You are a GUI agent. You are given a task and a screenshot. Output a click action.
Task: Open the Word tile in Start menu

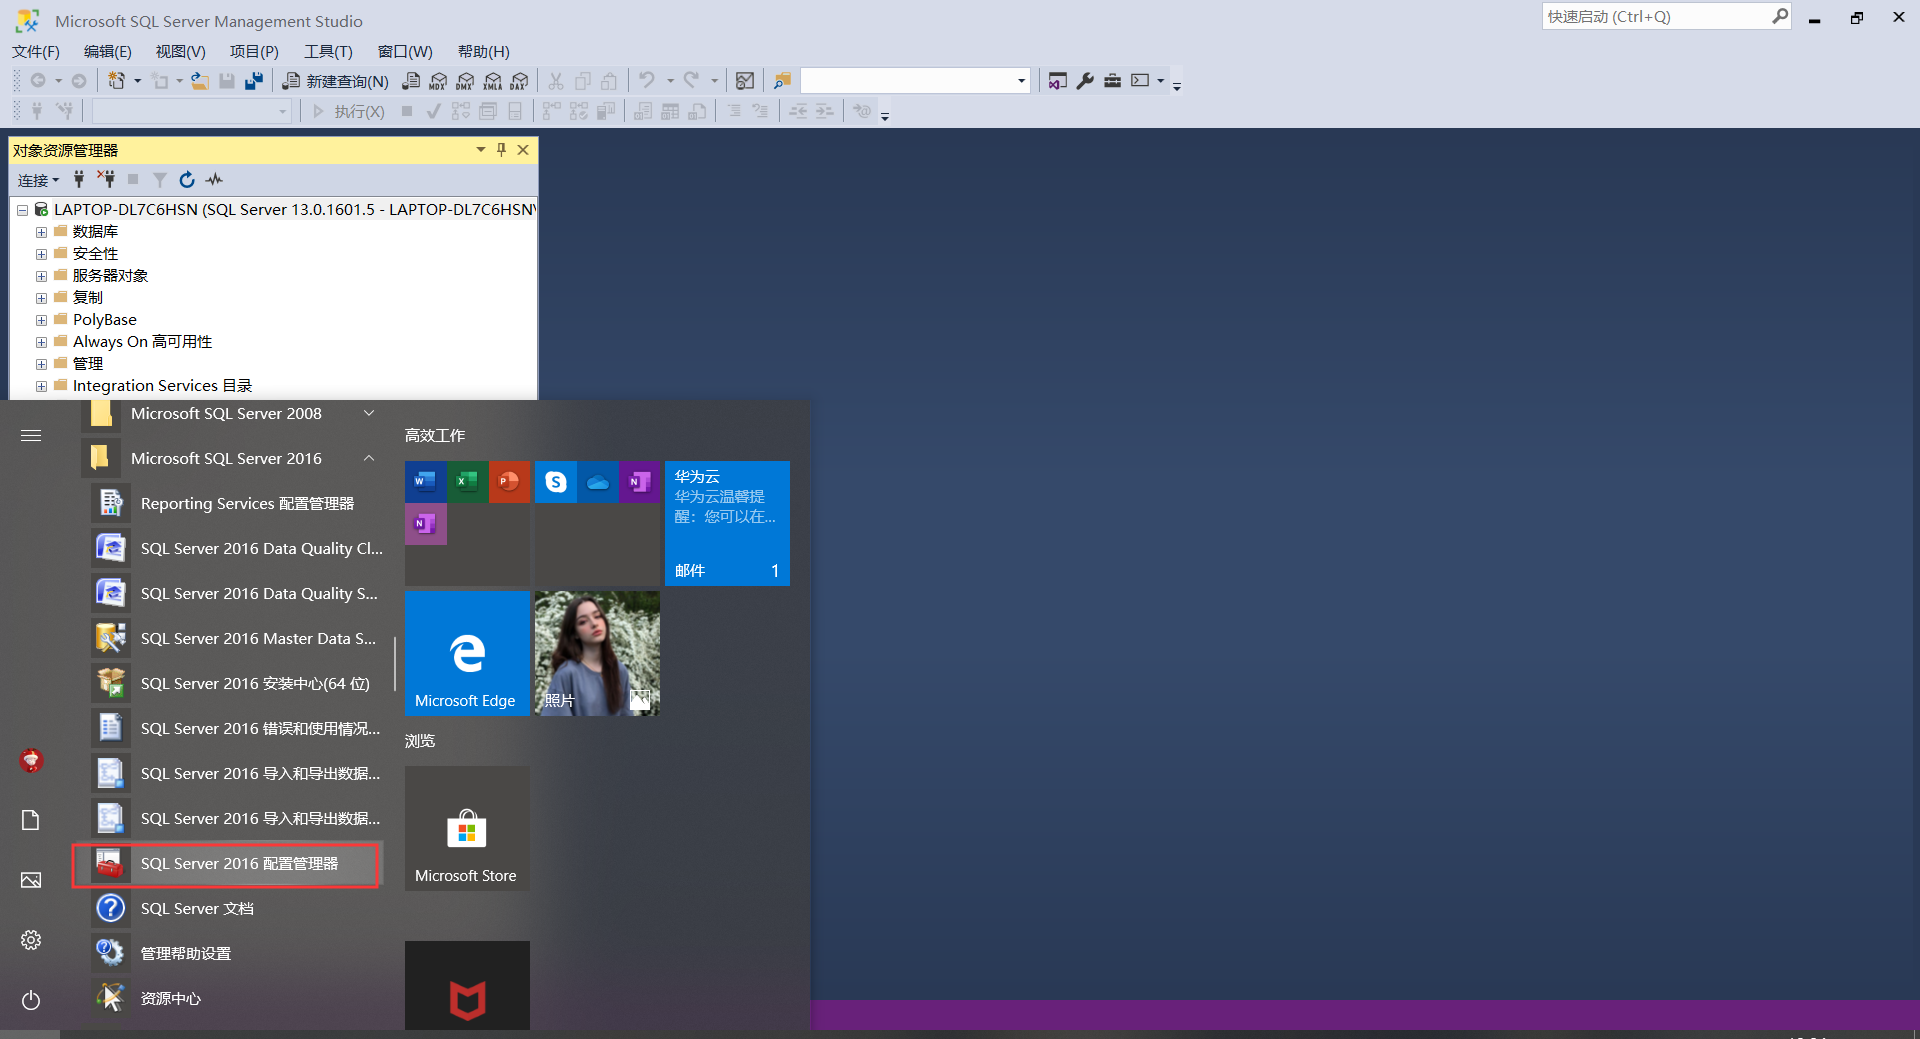[x=425, y=482]
